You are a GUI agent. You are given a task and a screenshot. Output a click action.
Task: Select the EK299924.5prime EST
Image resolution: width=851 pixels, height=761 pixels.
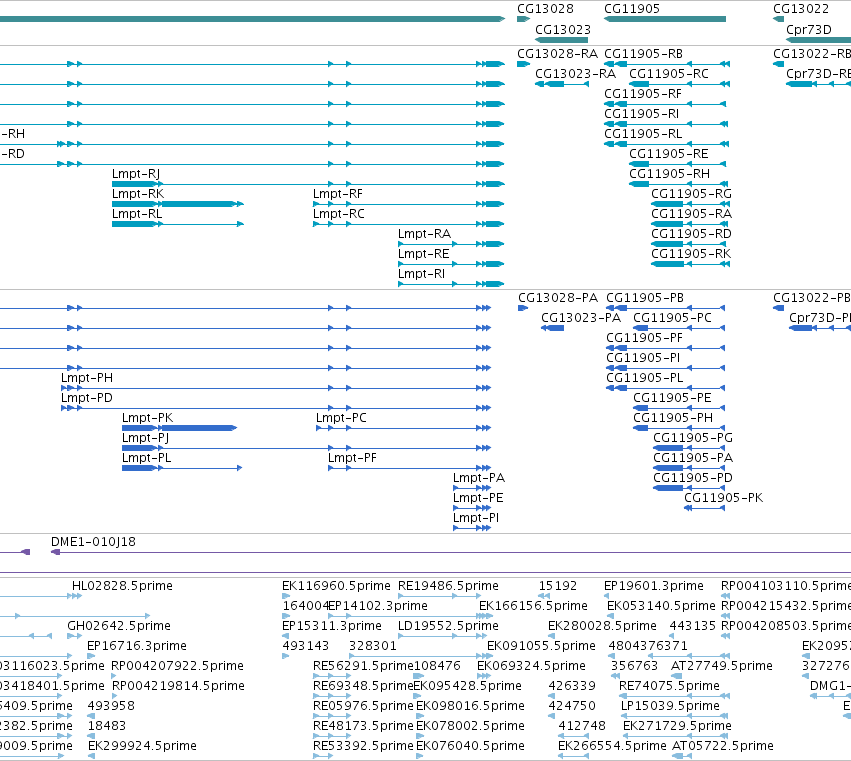pyautogui.click(x=92, y=756)
